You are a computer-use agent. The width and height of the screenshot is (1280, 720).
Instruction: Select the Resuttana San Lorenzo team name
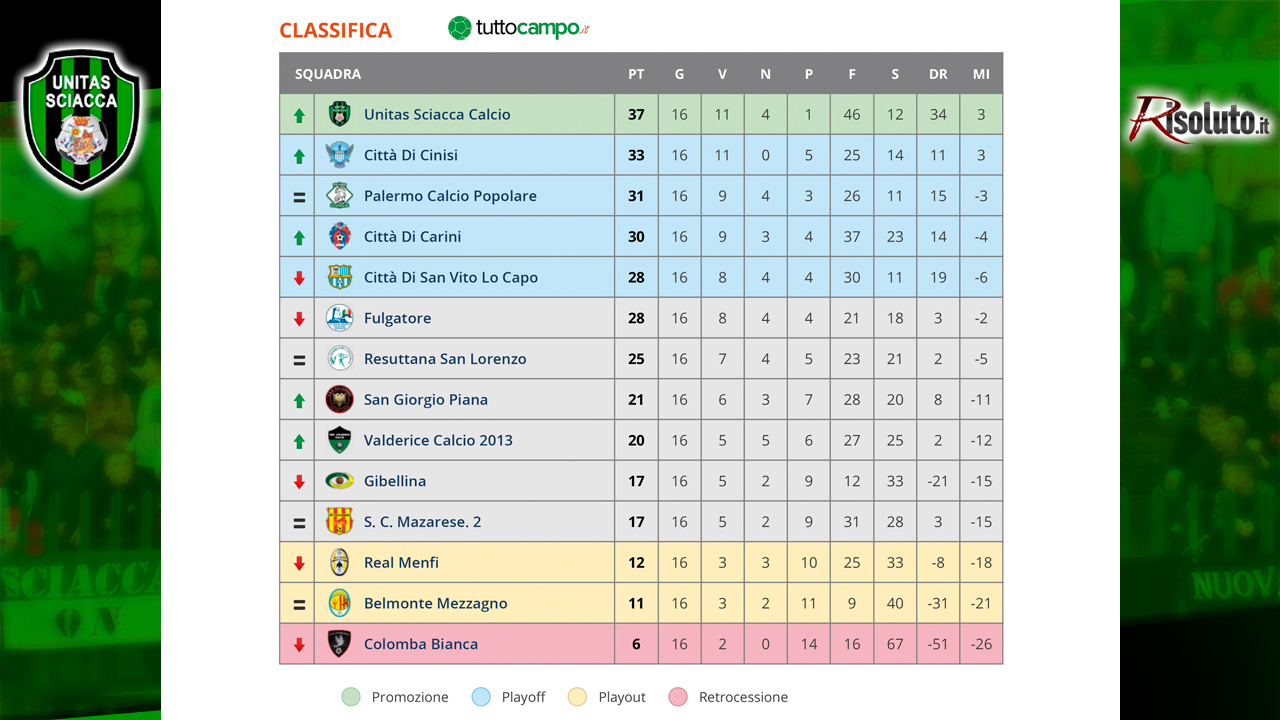click(x=445, y=359)
